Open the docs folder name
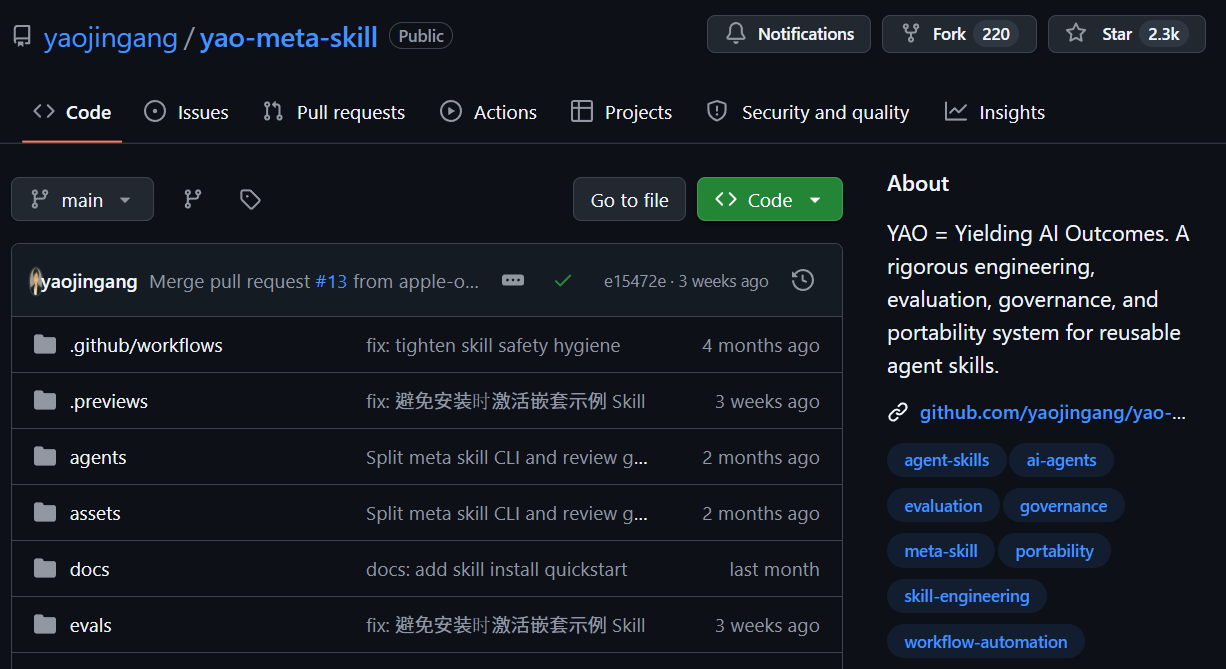 pyautogui.click(x=90, y=569)
